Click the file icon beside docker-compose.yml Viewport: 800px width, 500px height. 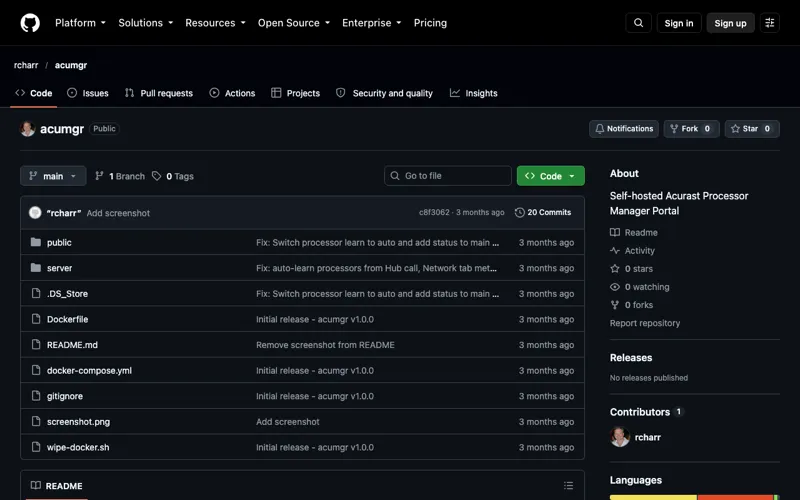[36, 370]
